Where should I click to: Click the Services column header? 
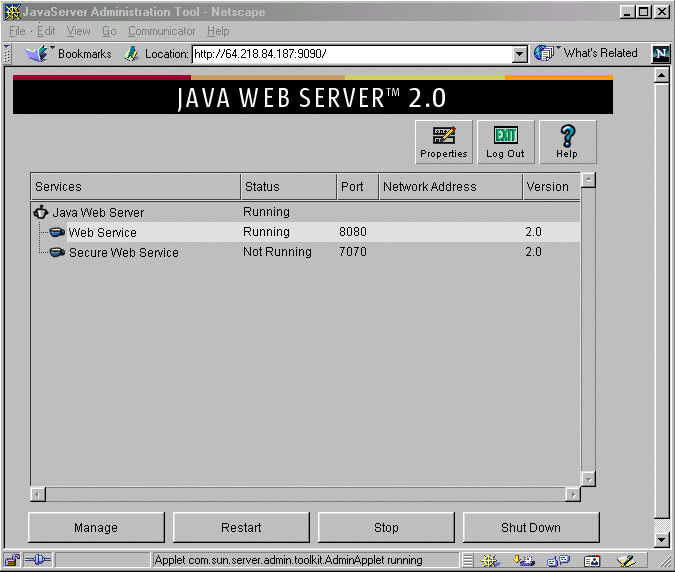[136, 187]
